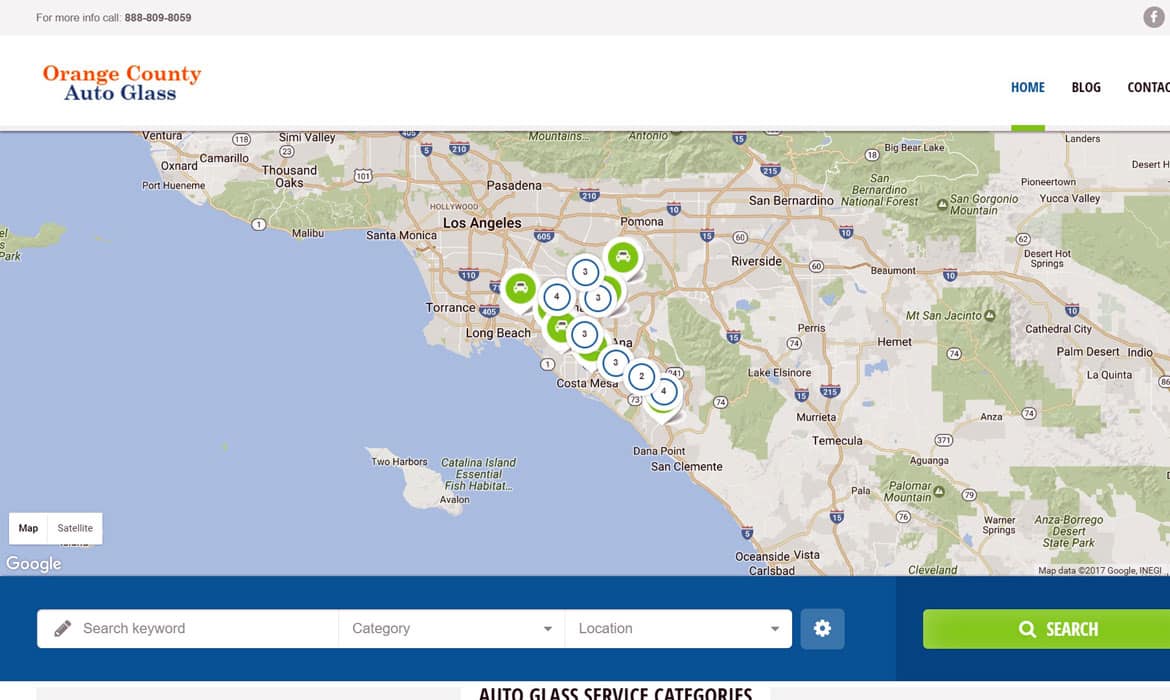Click the magnifier icon on Search button

(x=1027, y=629)
